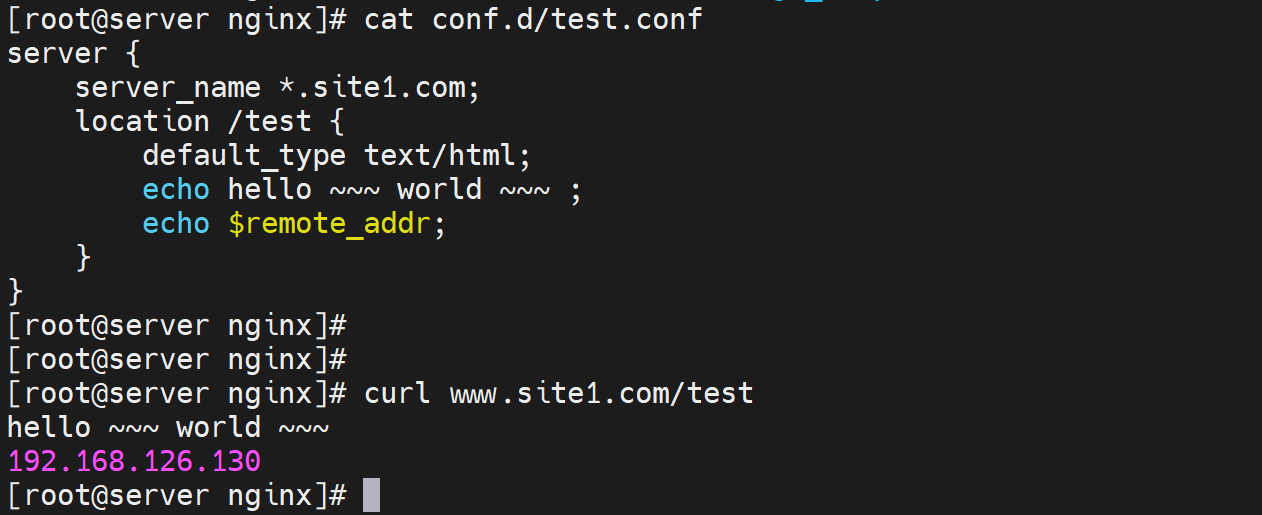Click the default_type directive
Image resolution: width=1262 pixels, height=515 pixels.
click(244, 155)
